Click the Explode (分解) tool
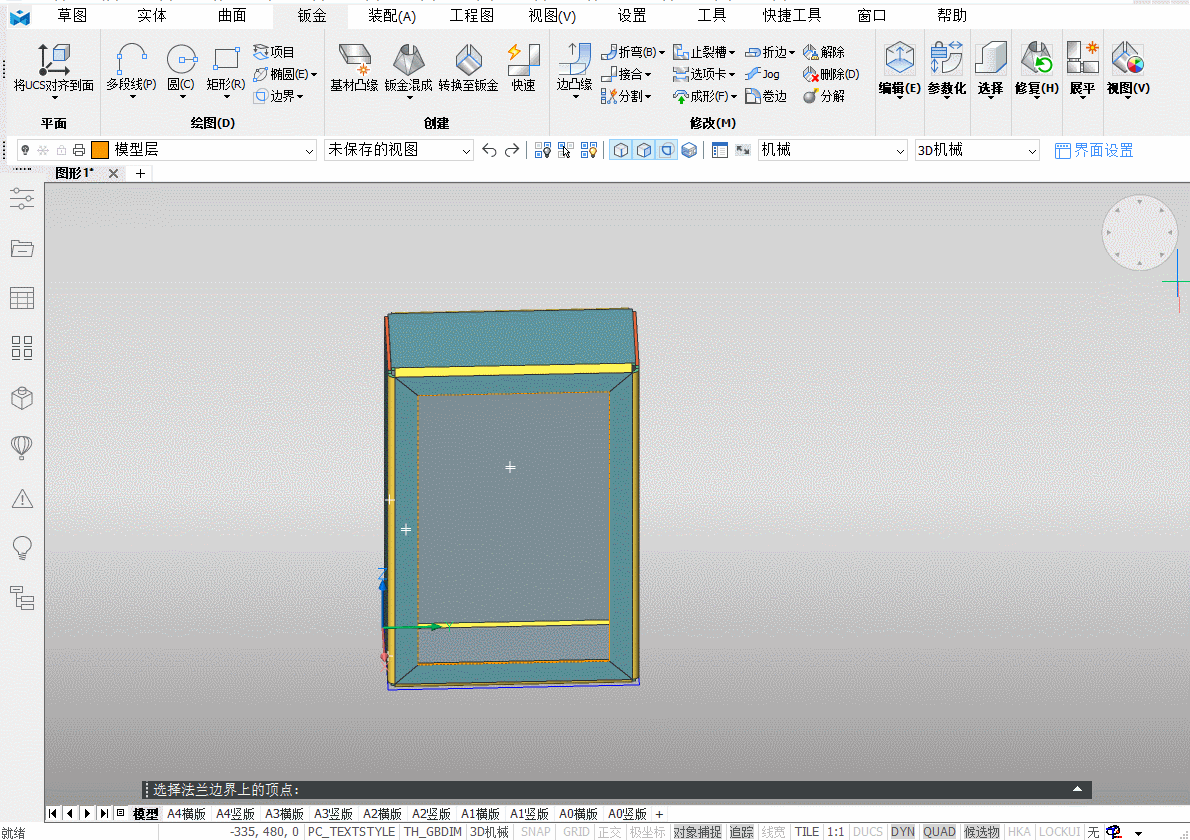Viewport: 1190px width, 840px height. pos(824,96)
